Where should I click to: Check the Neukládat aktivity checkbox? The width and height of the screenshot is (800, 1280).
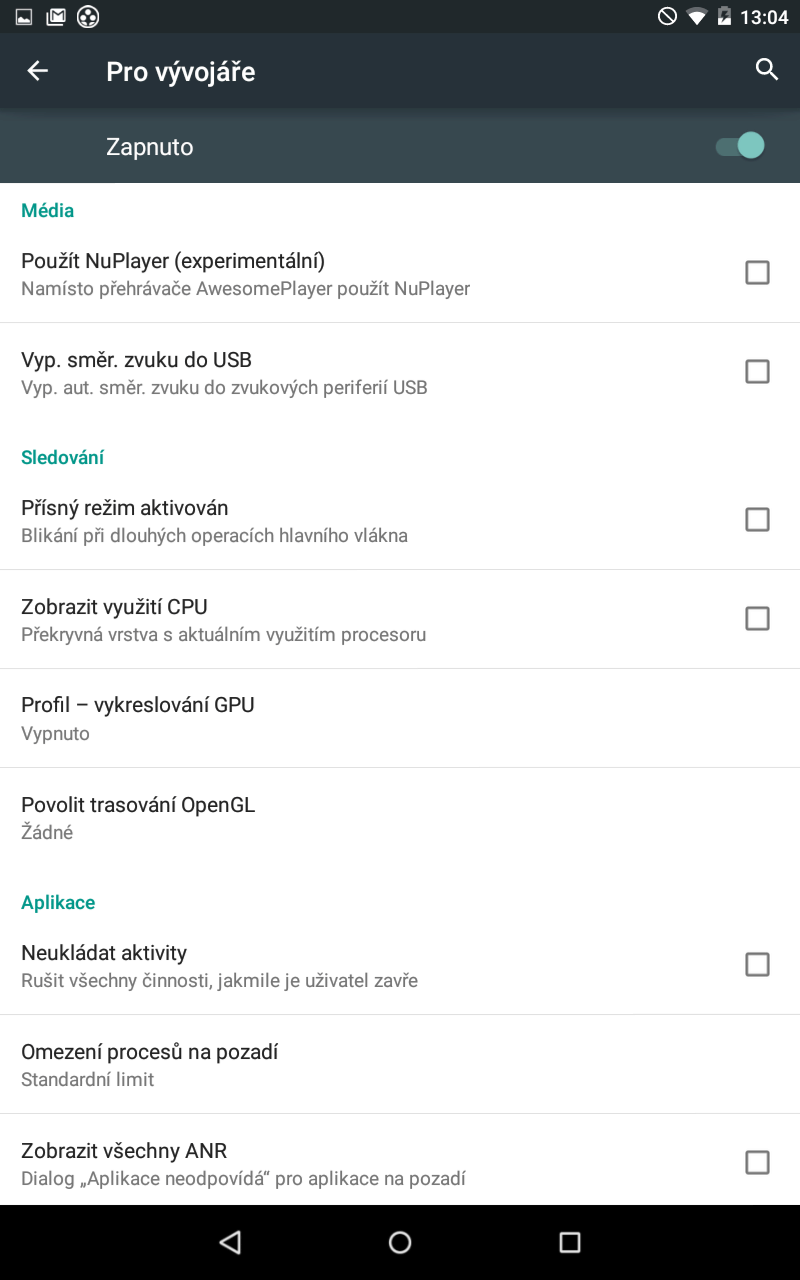point(758,965)
